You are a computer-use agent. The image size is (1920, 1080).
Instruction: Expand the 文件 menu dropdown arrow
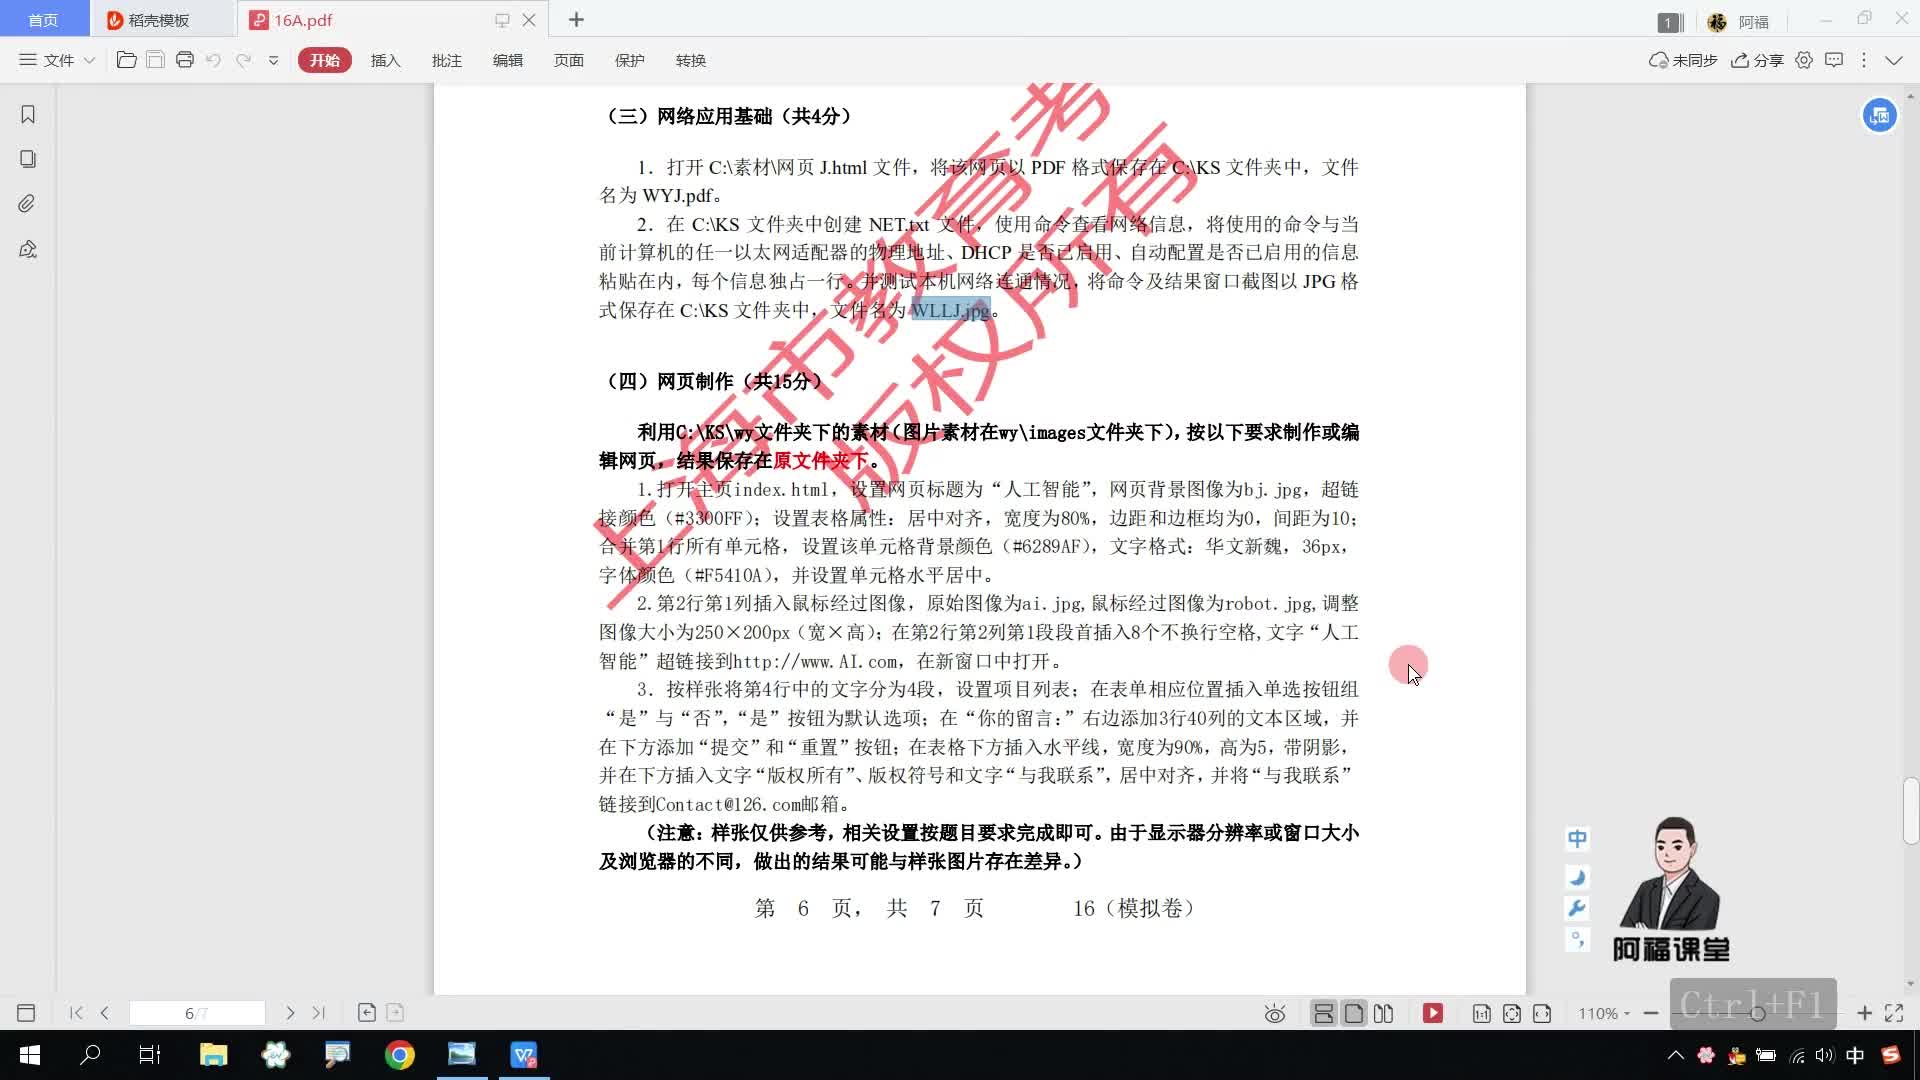89,60
